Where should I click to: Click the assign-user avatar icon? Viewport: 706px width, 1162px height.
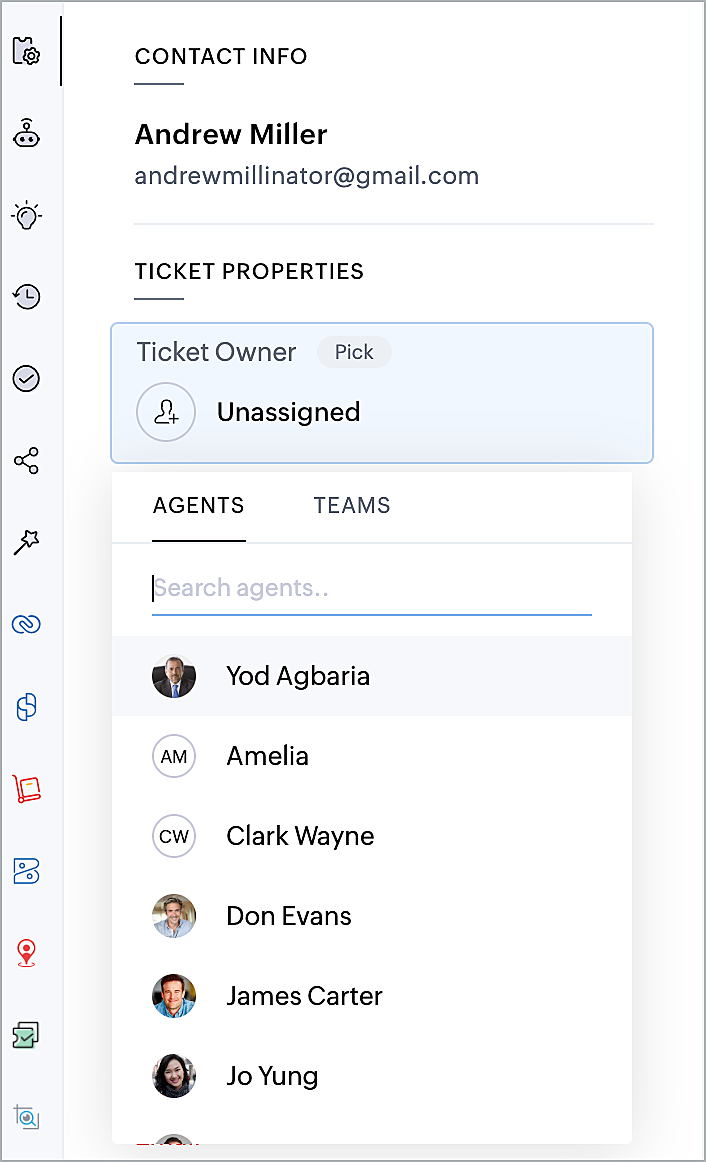[x=166, y=412]
